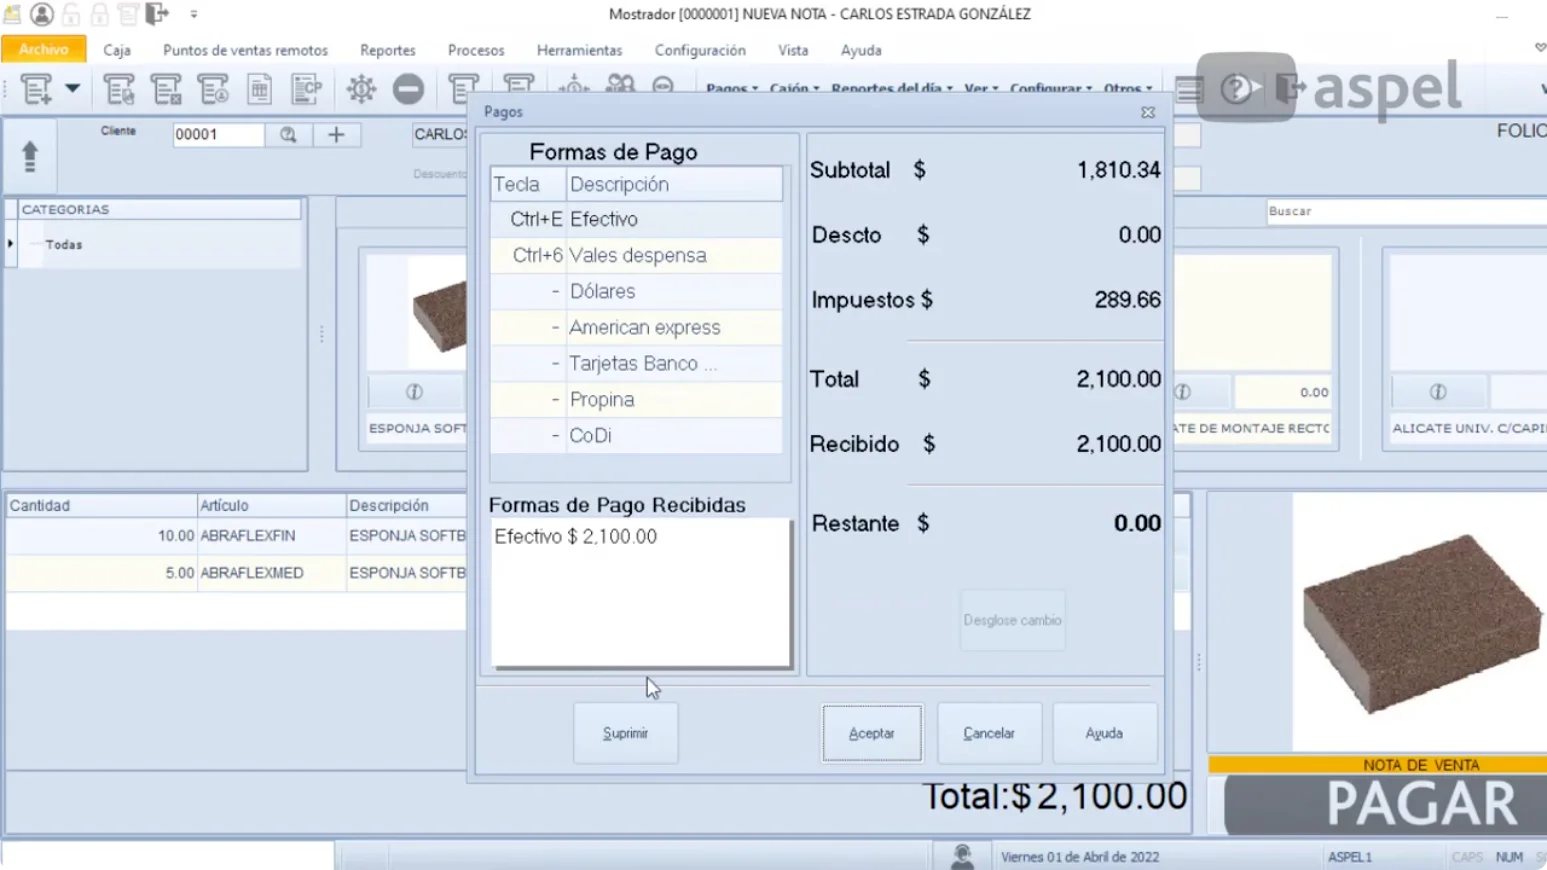Click the cash movement gear-dollar icon
This screenshot has height=870, width=1547.
(x=361, y=90)
